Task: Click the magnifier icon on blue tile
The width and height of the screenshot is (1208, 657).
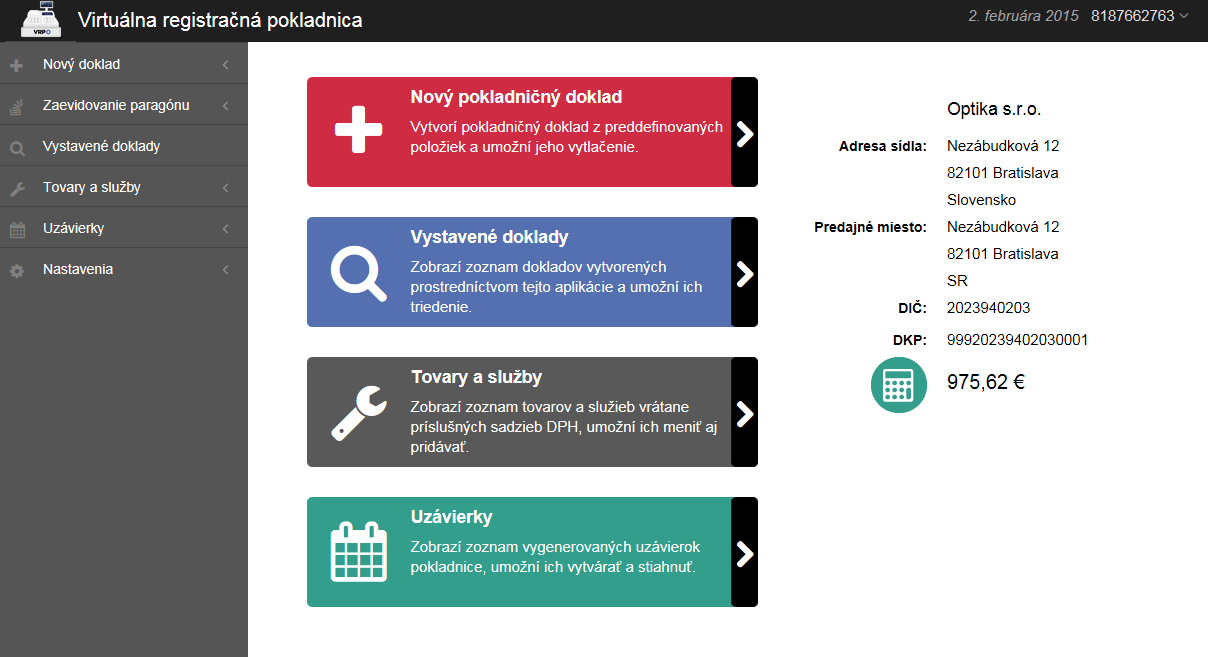Action: coord(358,272)
